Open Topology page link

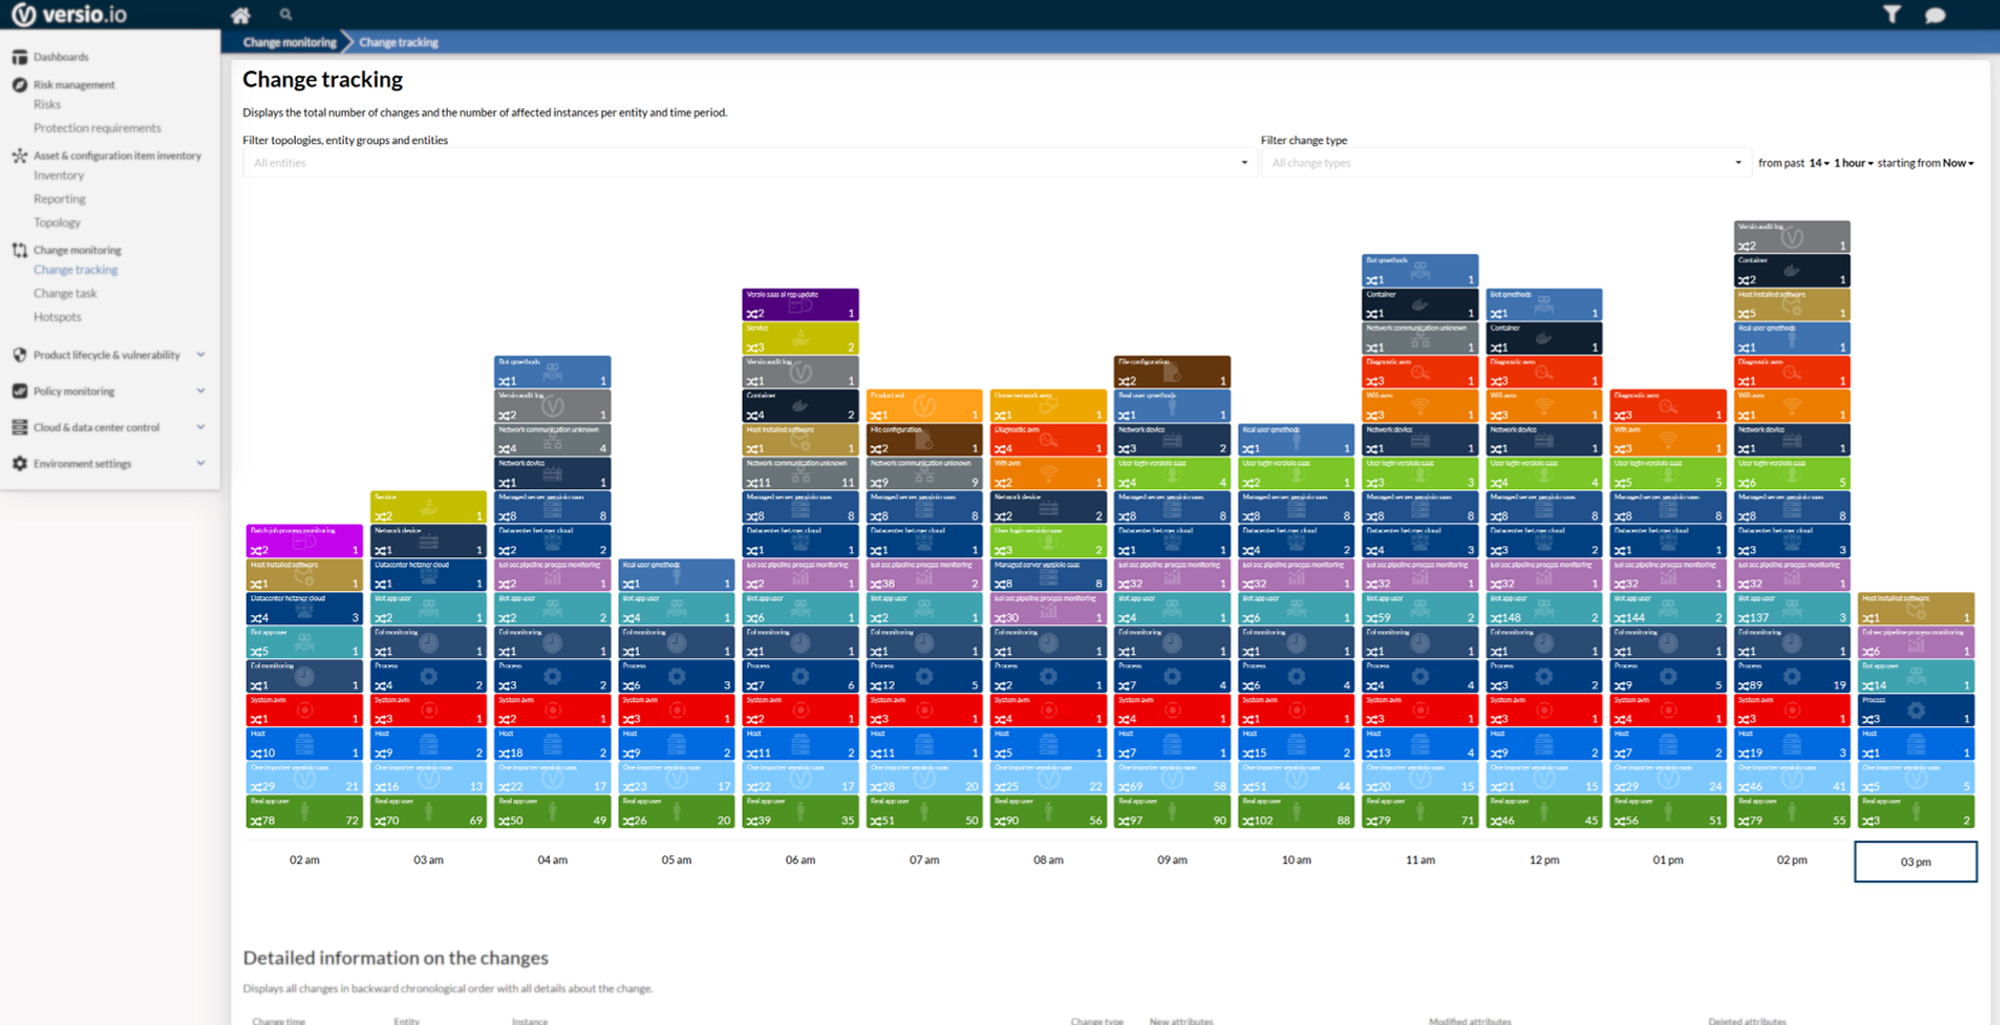[57, 222]
